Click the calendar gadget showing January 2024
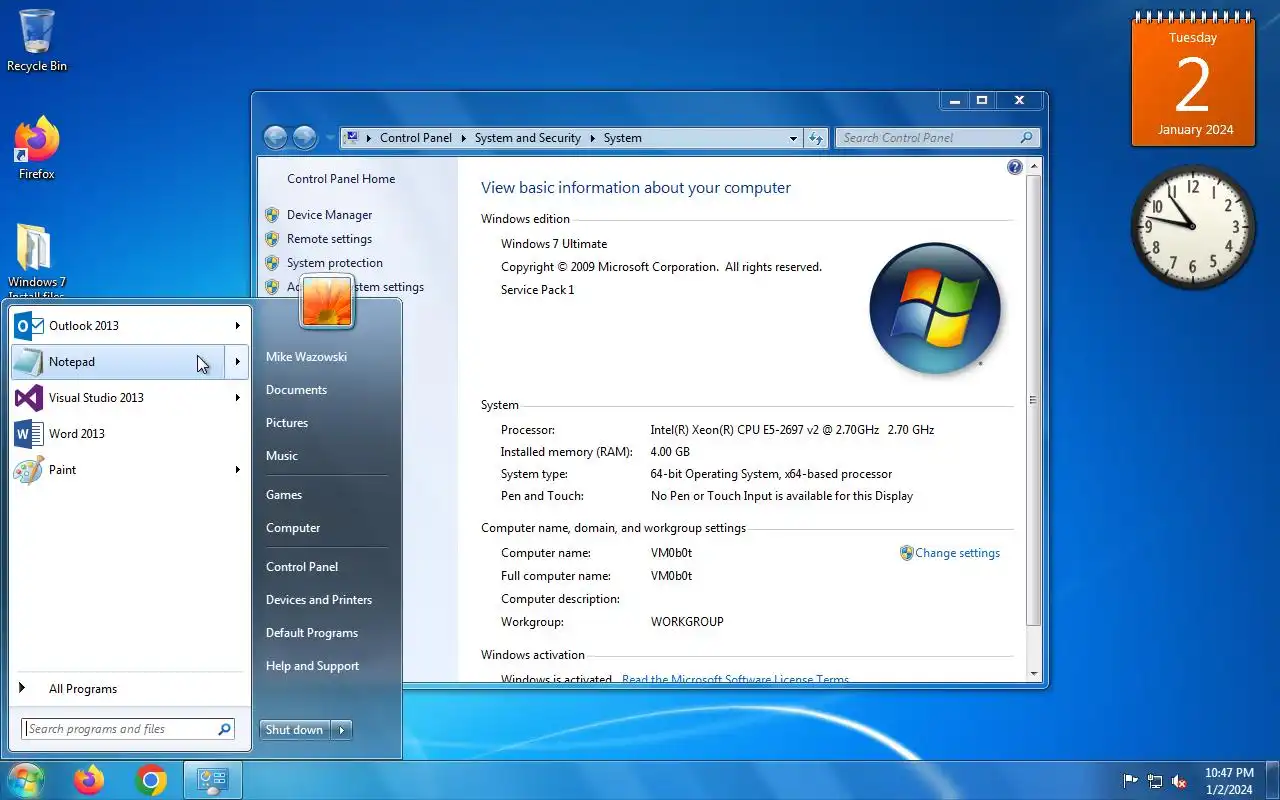The width and height of the screenshot is (1280, 800). (x=1193, y=81)
